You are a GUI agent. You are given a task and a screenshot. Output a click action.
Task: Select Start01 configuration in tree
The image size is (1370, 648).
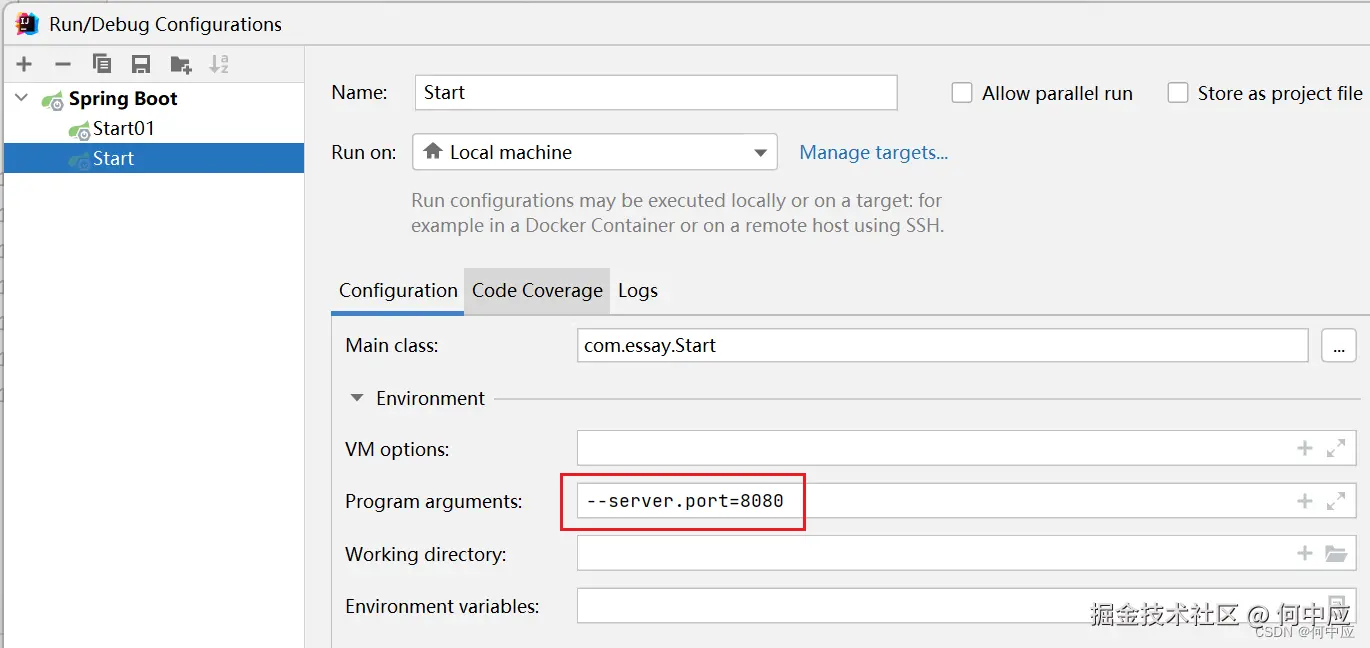point(123,129)
